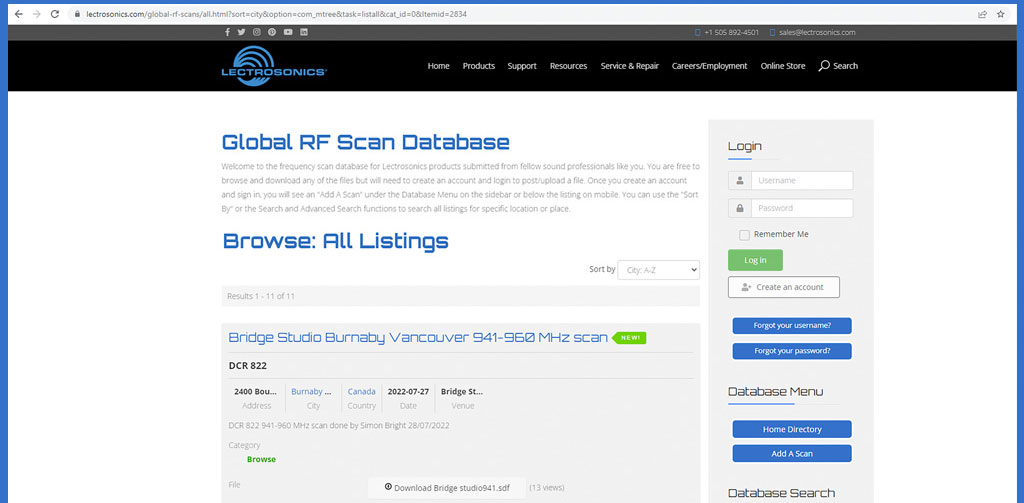Bookmark the page with the star icon
The image size is (1024, 503).
tap(1000, 14)
